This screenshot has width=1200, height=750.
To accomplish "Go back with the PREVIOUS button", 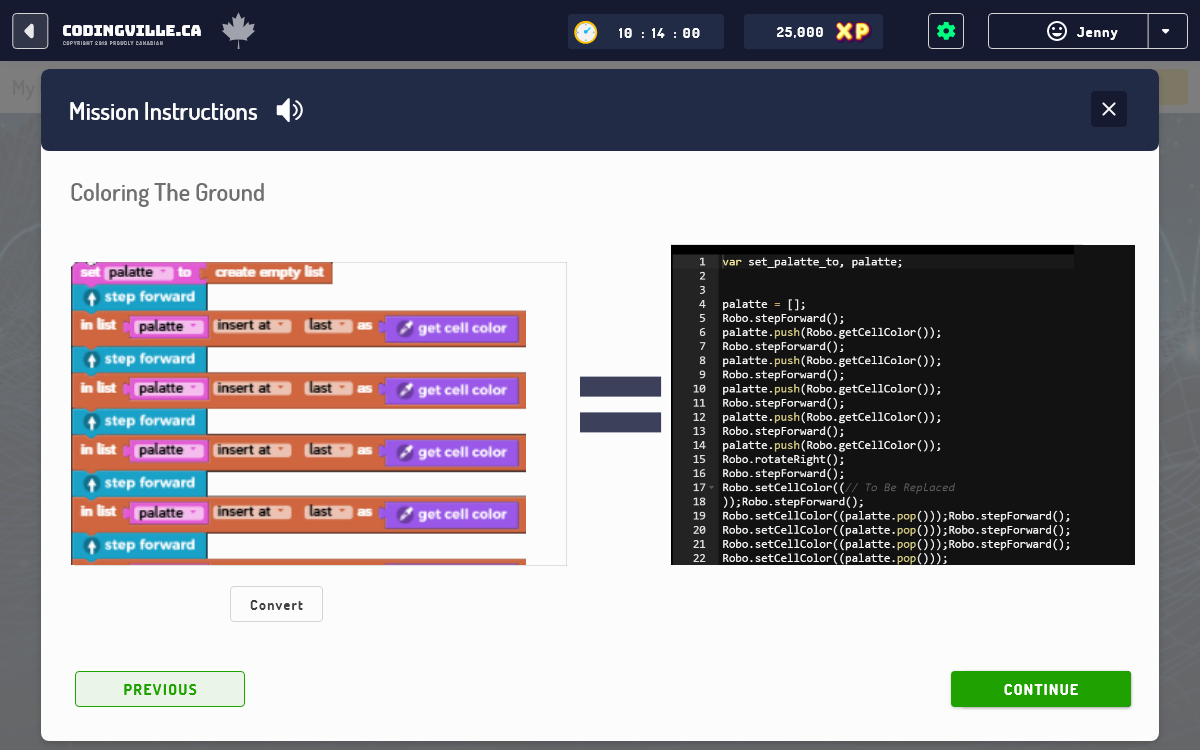I will 159,689.
